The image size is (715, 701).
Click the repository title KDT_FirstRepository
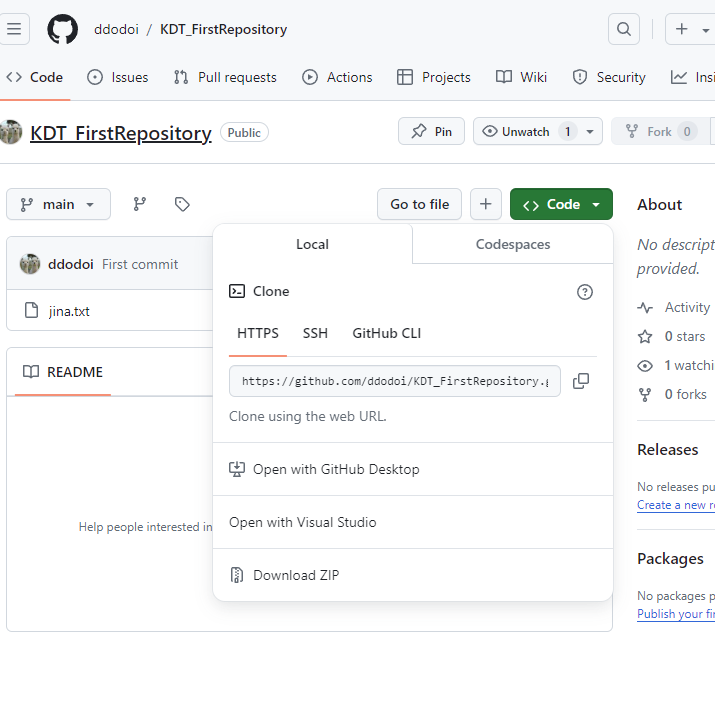click(121, 133)
